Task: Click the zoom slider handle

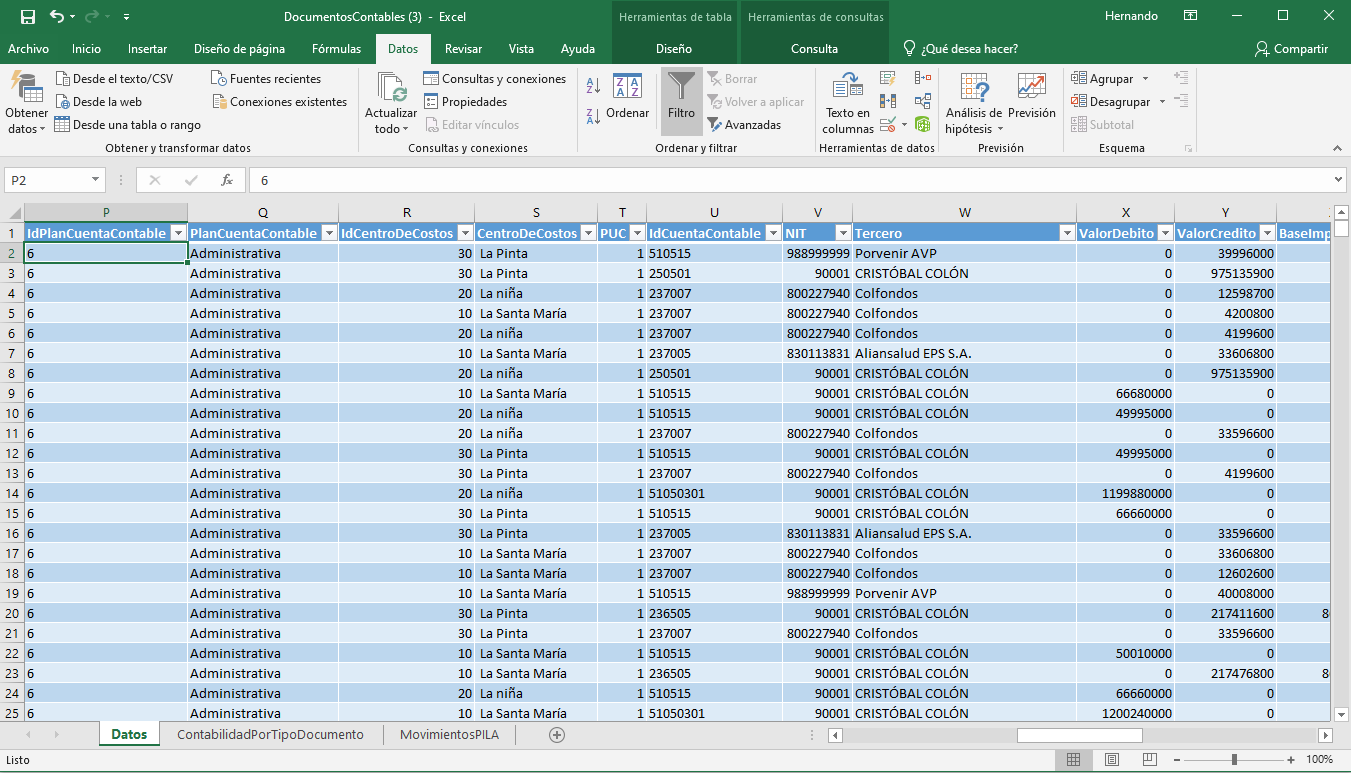Action: click(x=1234, y=760)
